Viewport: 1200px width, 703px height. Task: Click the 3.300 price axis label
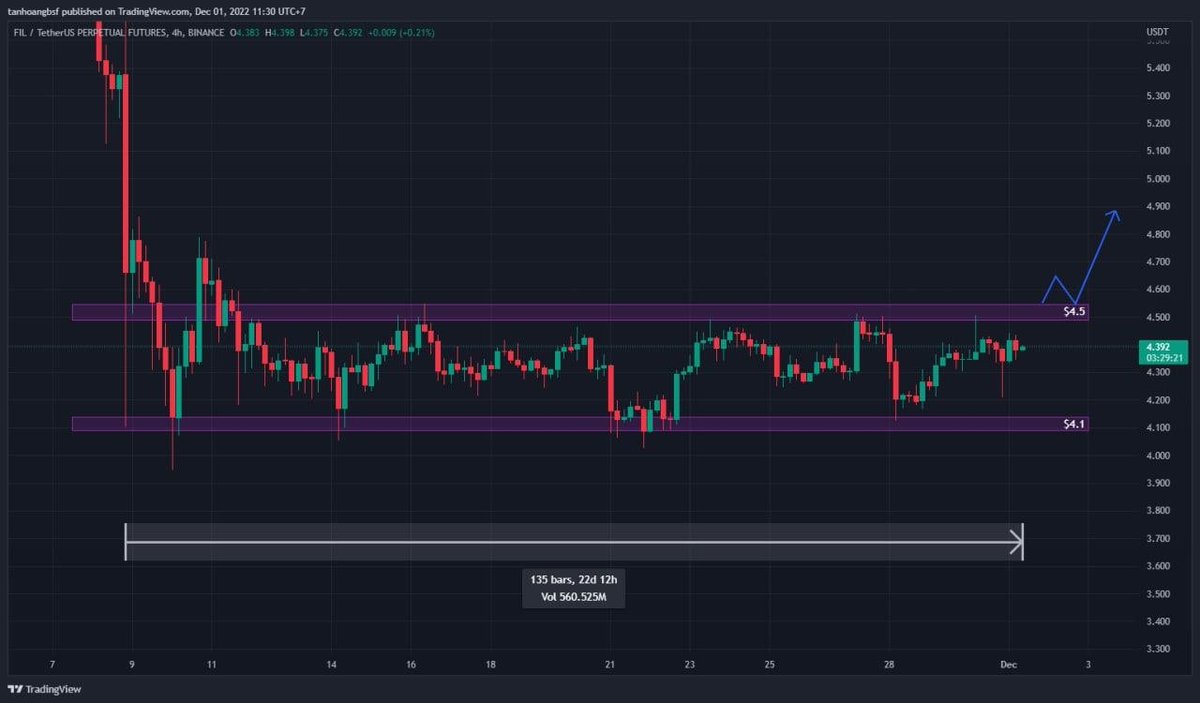point(1158,649)
